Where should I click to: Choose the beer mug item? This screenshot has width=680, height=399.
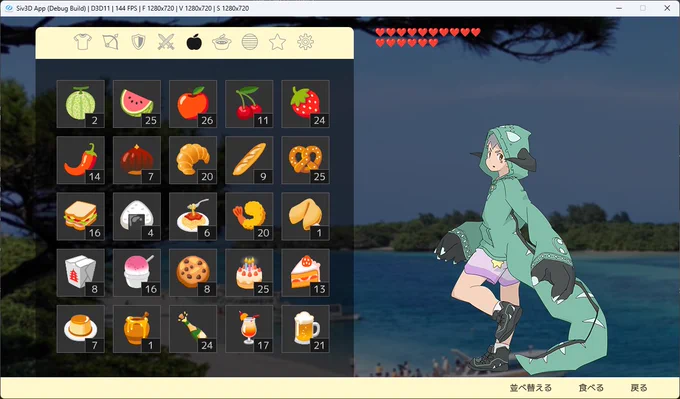pyautogui.click(x=306, y=329)
